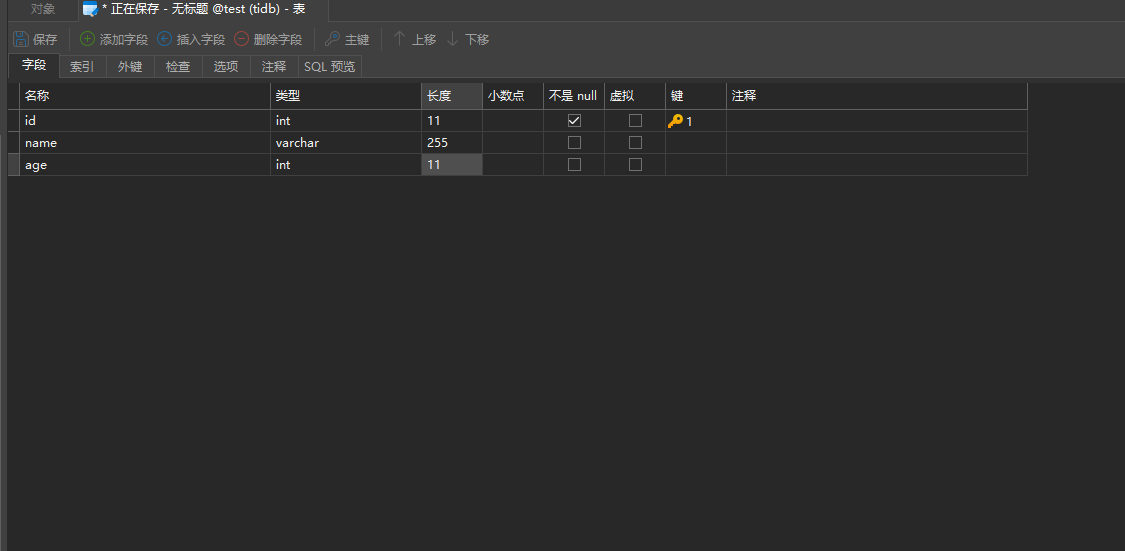This screenshot has width=1125, height=551.
Task: Click the comment cell in age row
Action: 877,164
